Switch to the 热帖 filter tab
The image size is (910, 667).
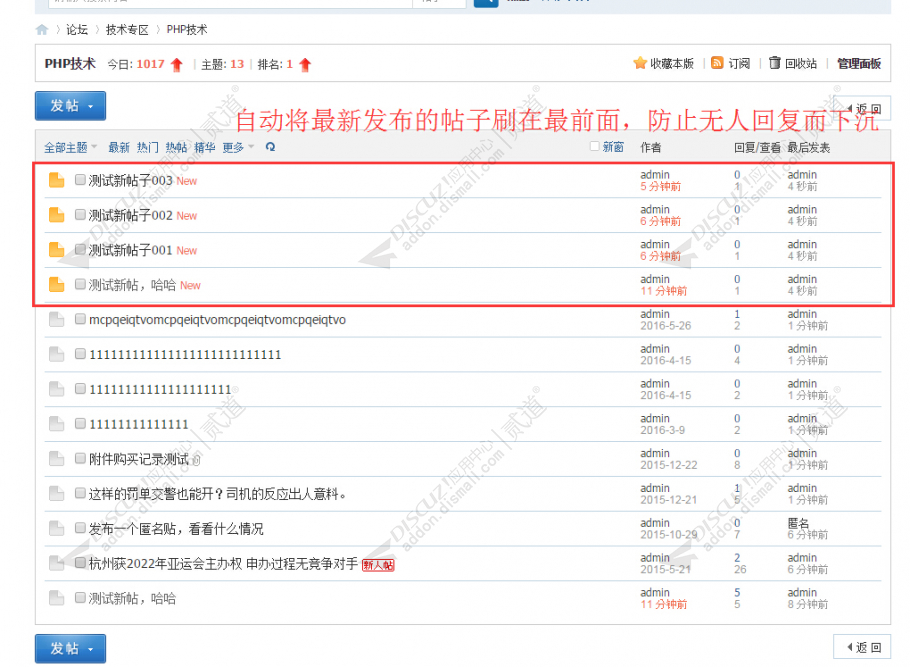point(176,147)
